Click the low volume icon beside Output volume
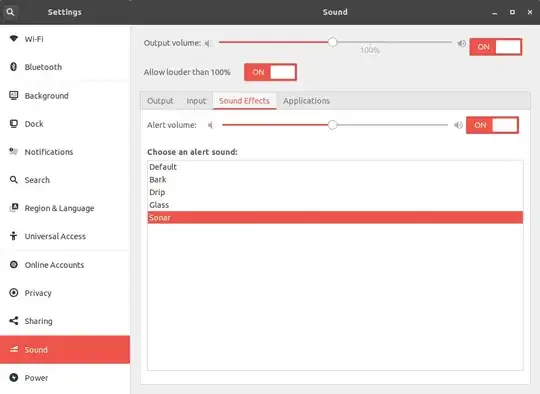The height and width of the screenshot is (394, 540). (x=207, y=43)
